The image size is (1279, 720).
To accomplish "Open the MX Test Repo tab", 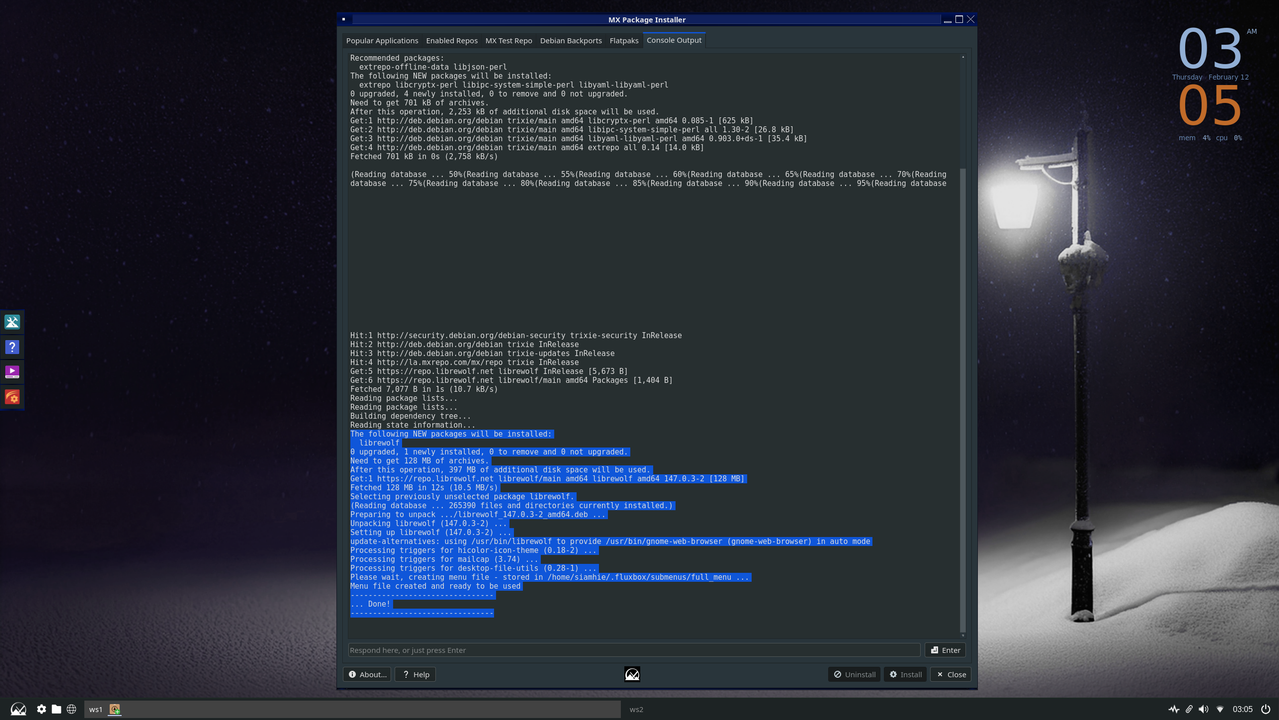I will [509, 41].
